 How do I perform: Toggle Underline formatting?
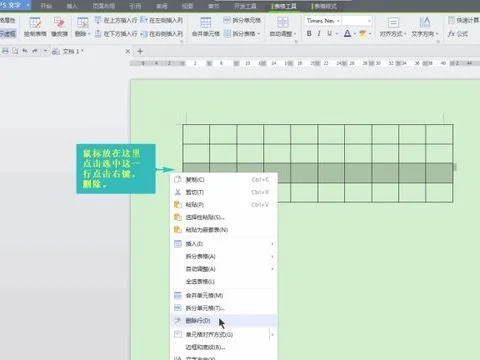(x=329, y=34)
